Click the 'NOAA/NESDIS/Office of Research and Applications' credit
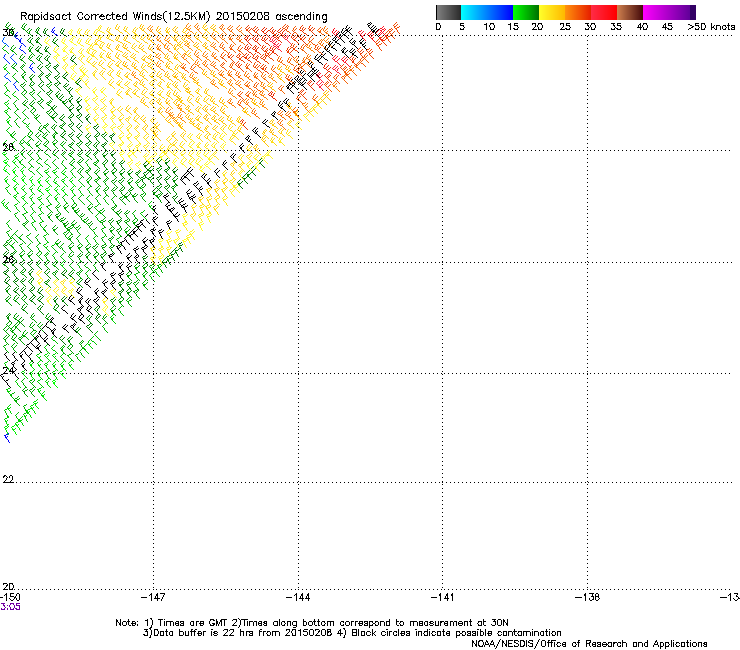Viewport: 740px width, 650px height. pos(589,644)
